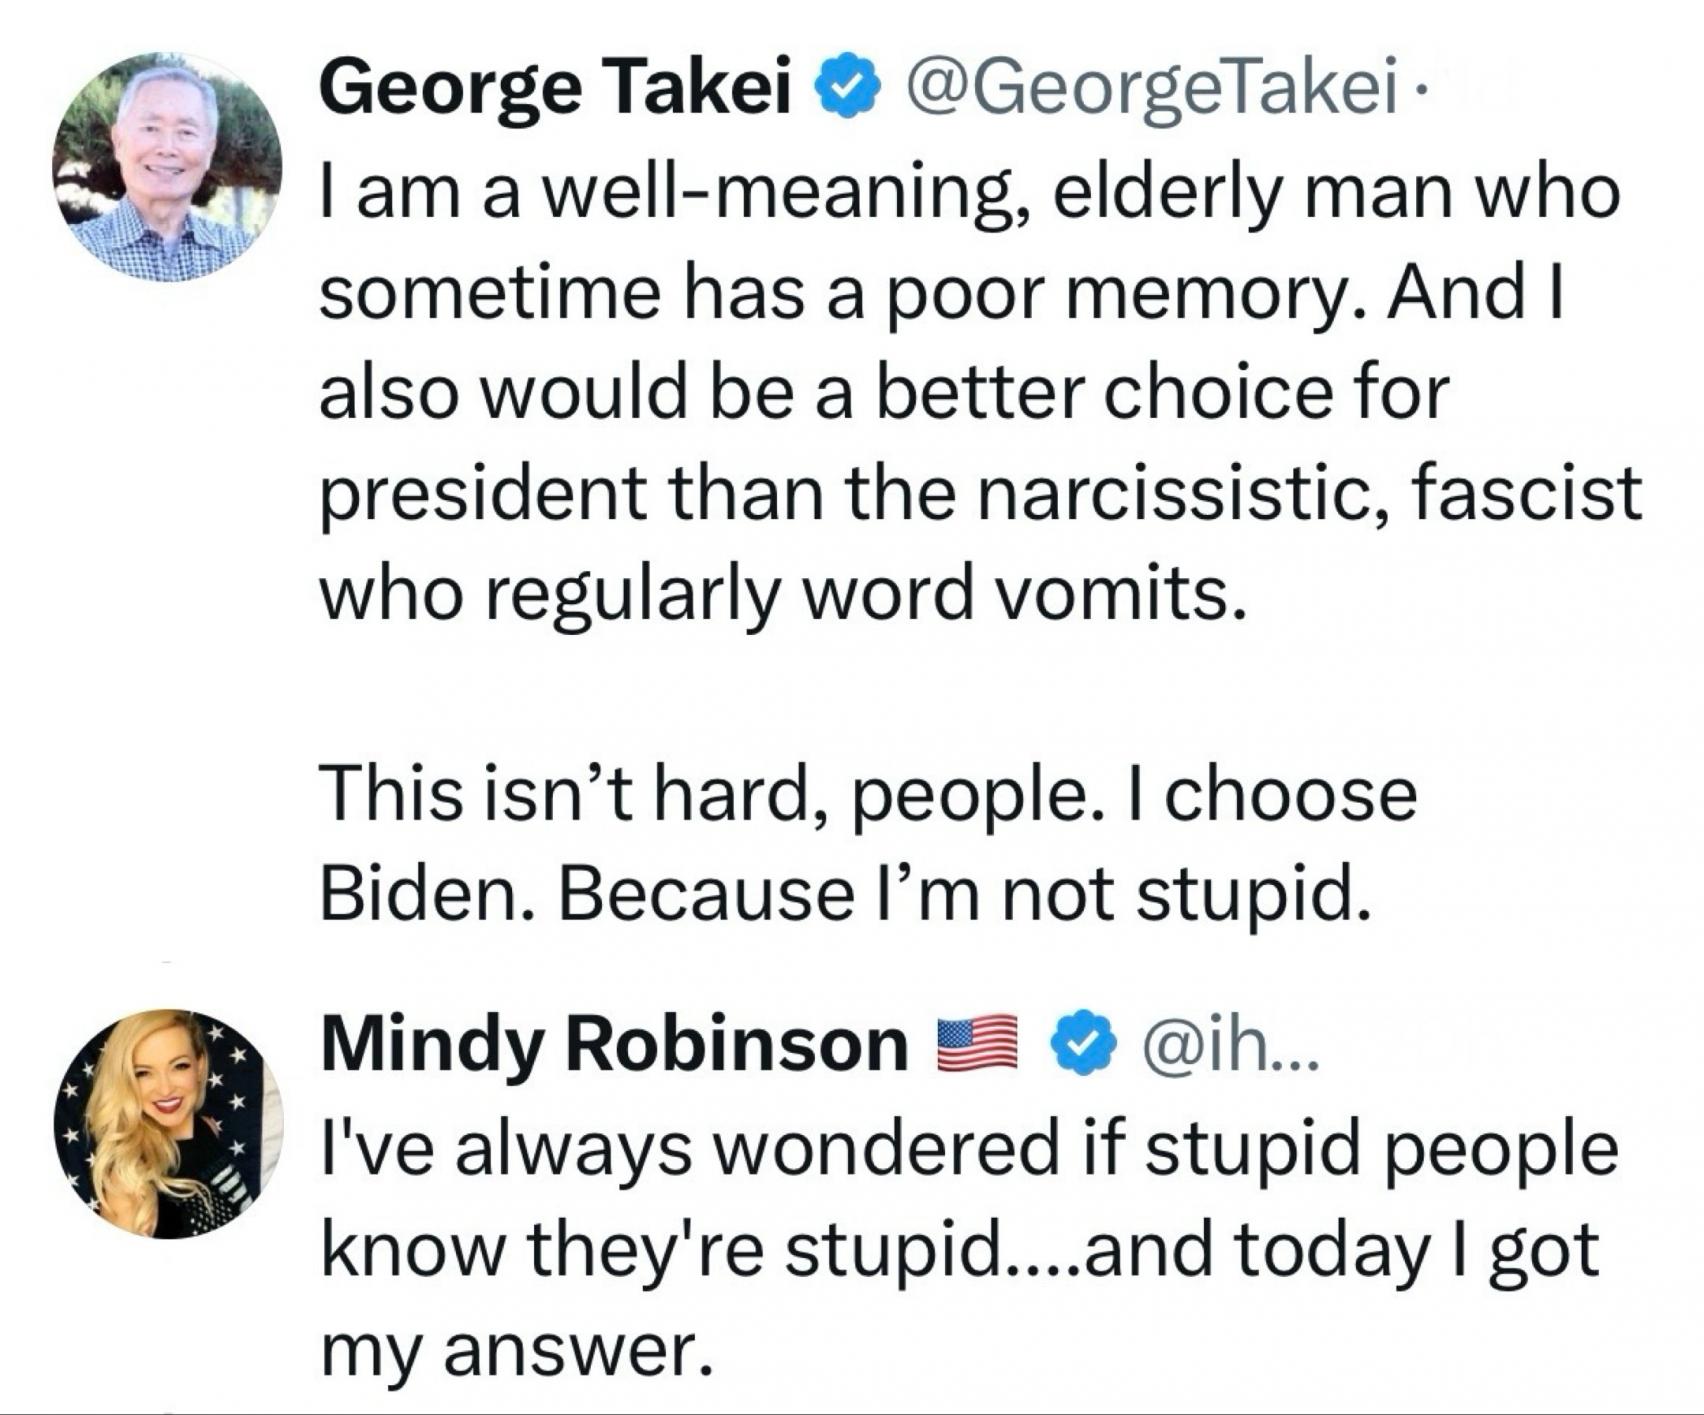Click Mindy Robinson's blue verified checkmark
Screen dimensions: 1704x1415
(x=1083, y=1043)
